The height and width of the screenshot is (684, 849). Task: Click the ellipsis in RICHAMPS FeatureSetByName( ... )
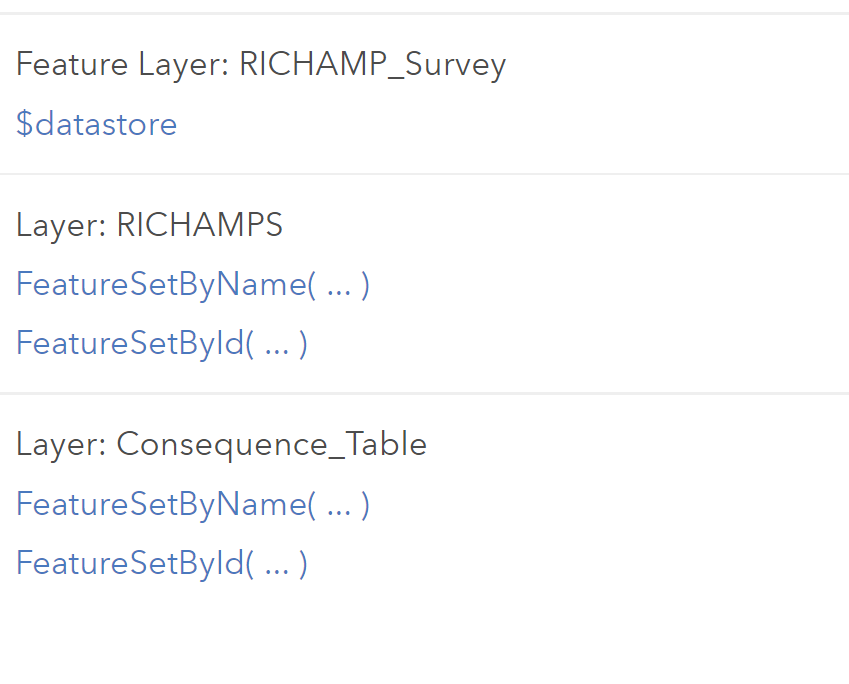[x=339, y=285]
